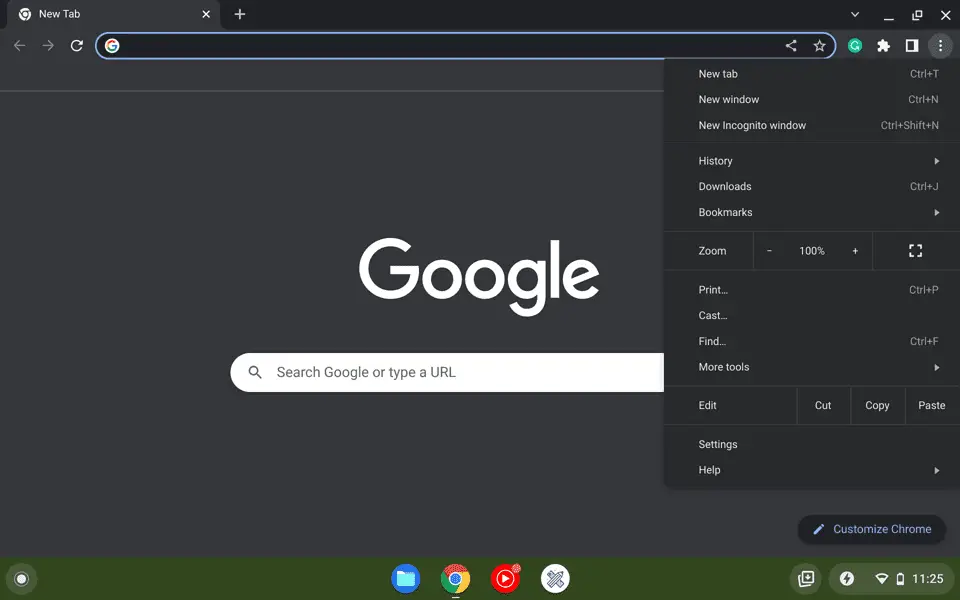This screenshot has width=960, height=600.
Task: Open the side panel icon
Action: (x=912, y=45)
